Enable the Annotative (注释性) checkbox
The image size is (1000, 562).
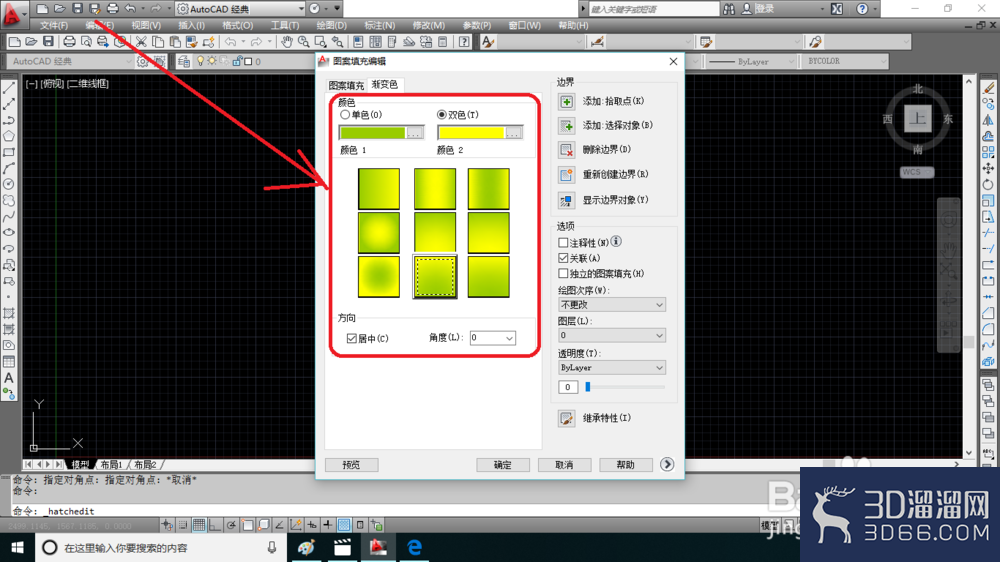(x=563, y=242)
